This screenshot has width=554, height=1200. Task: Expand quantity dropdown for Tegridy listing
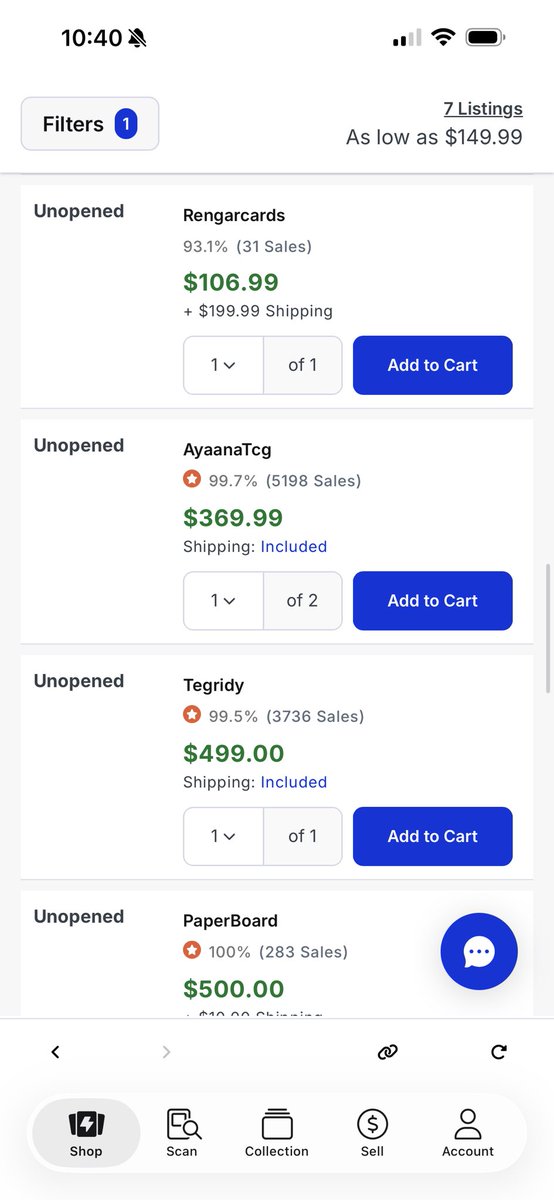(x=223, y=836)
